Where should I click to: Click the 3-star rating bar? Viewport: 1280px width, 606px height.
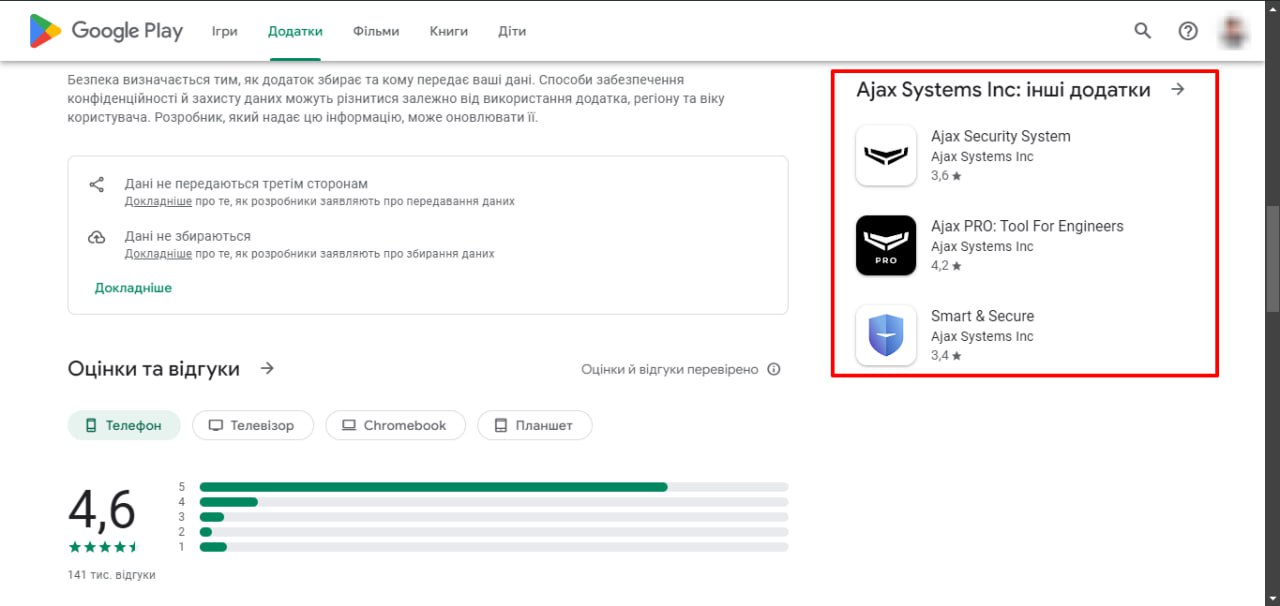tap(494, 517)
